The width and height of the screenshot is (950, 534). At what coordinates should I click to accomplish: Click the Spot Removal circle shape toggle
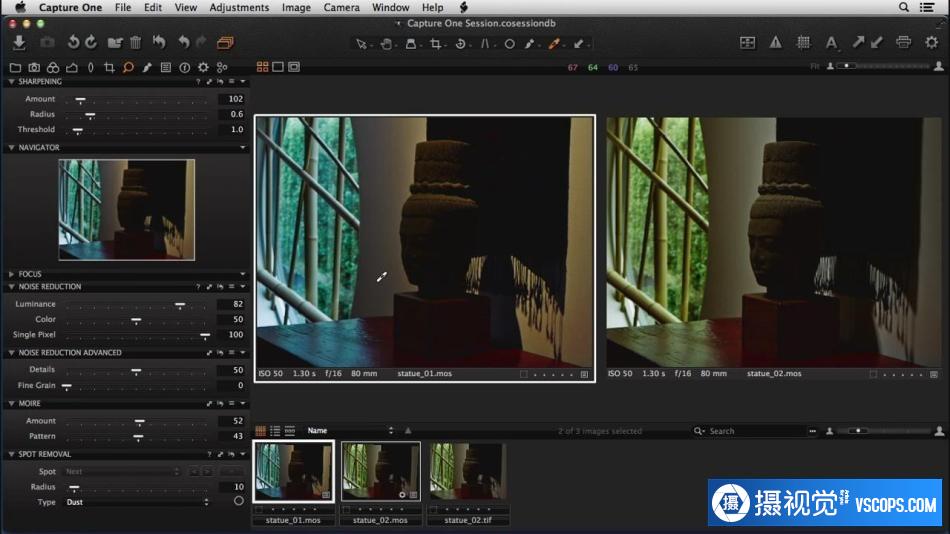tap(239, 501)
